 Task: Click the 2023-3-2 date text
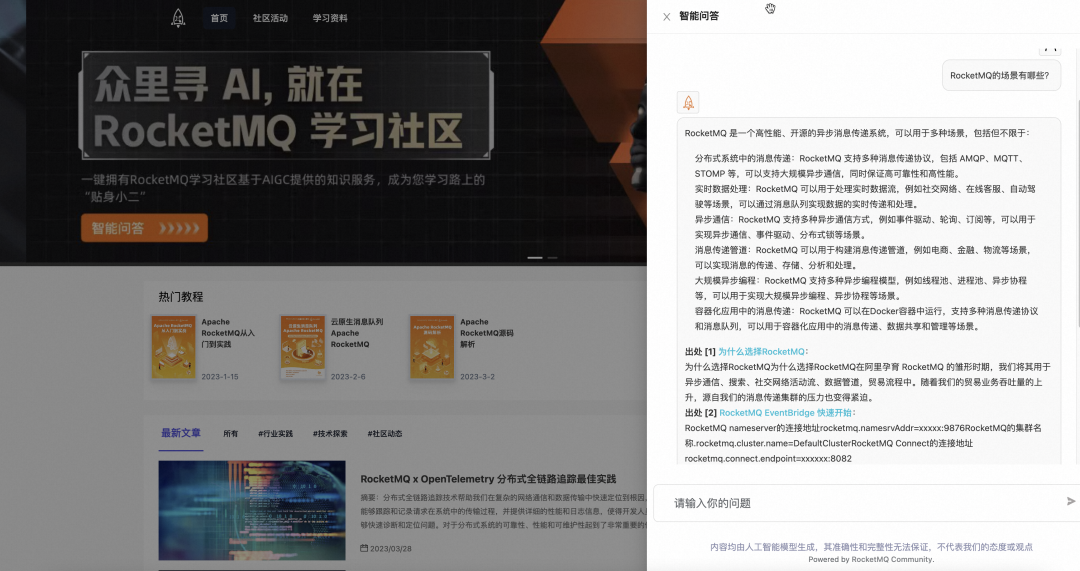[477, 377]
